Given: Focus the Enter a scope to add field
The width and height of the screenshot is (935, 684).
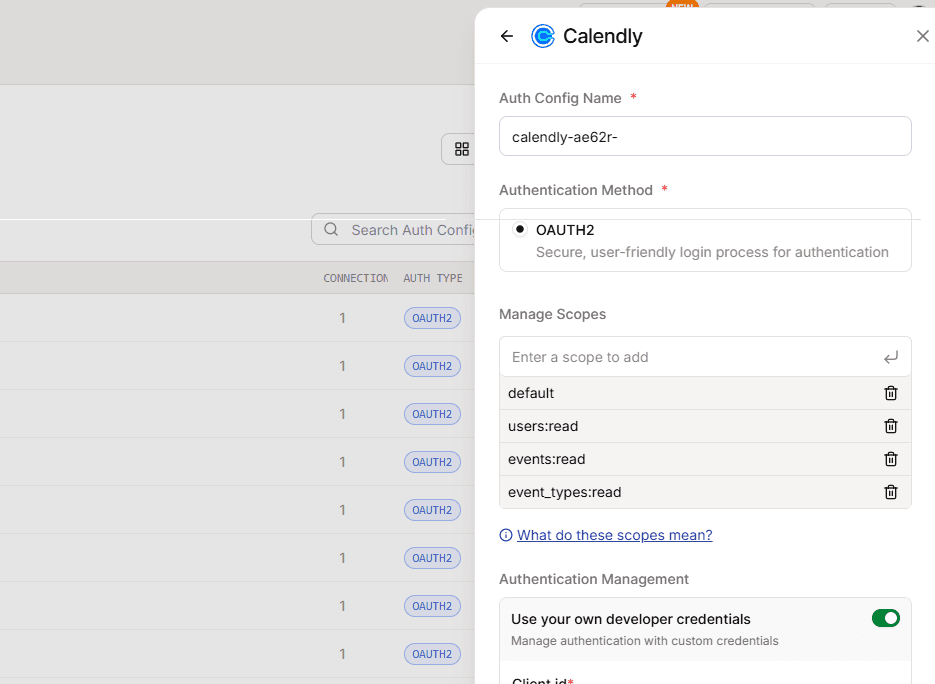Looking at the screenshot, I should [690, 357].
